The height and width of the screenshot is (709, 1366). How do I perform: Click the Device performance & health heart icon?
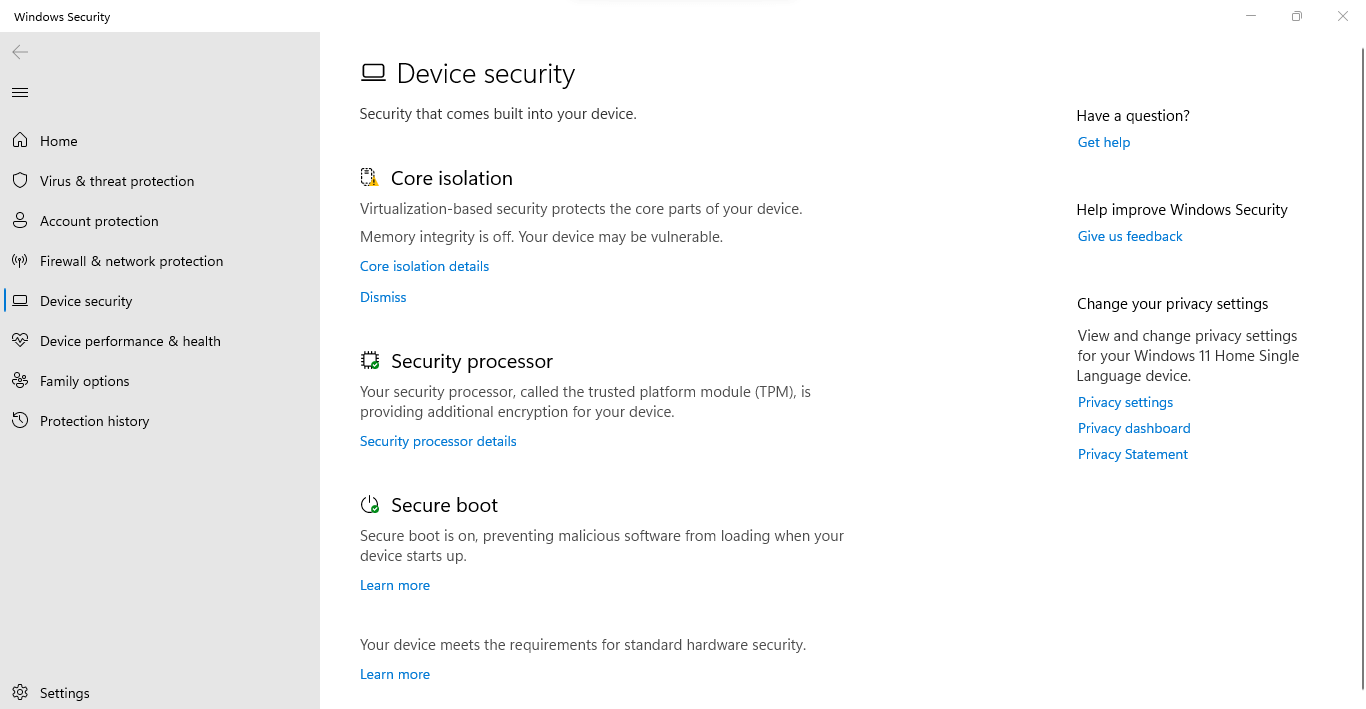(x=20, y=341)
